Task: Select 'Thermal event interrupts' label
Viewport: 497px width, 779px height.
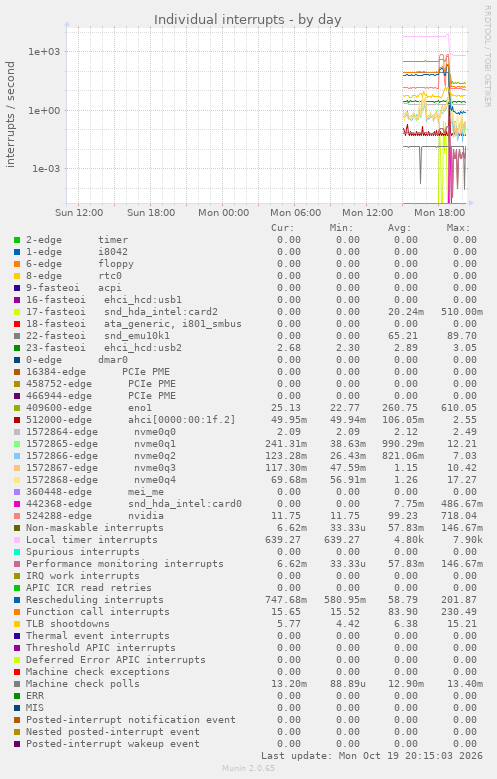Action: [x=98, y=636]
